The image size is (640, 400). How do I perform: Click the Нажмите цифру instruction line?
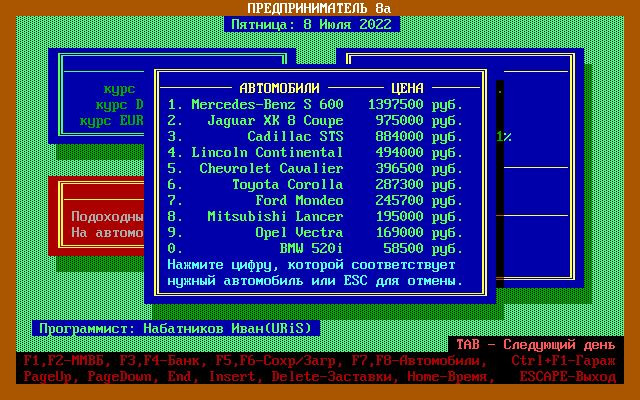click(311, 264)
